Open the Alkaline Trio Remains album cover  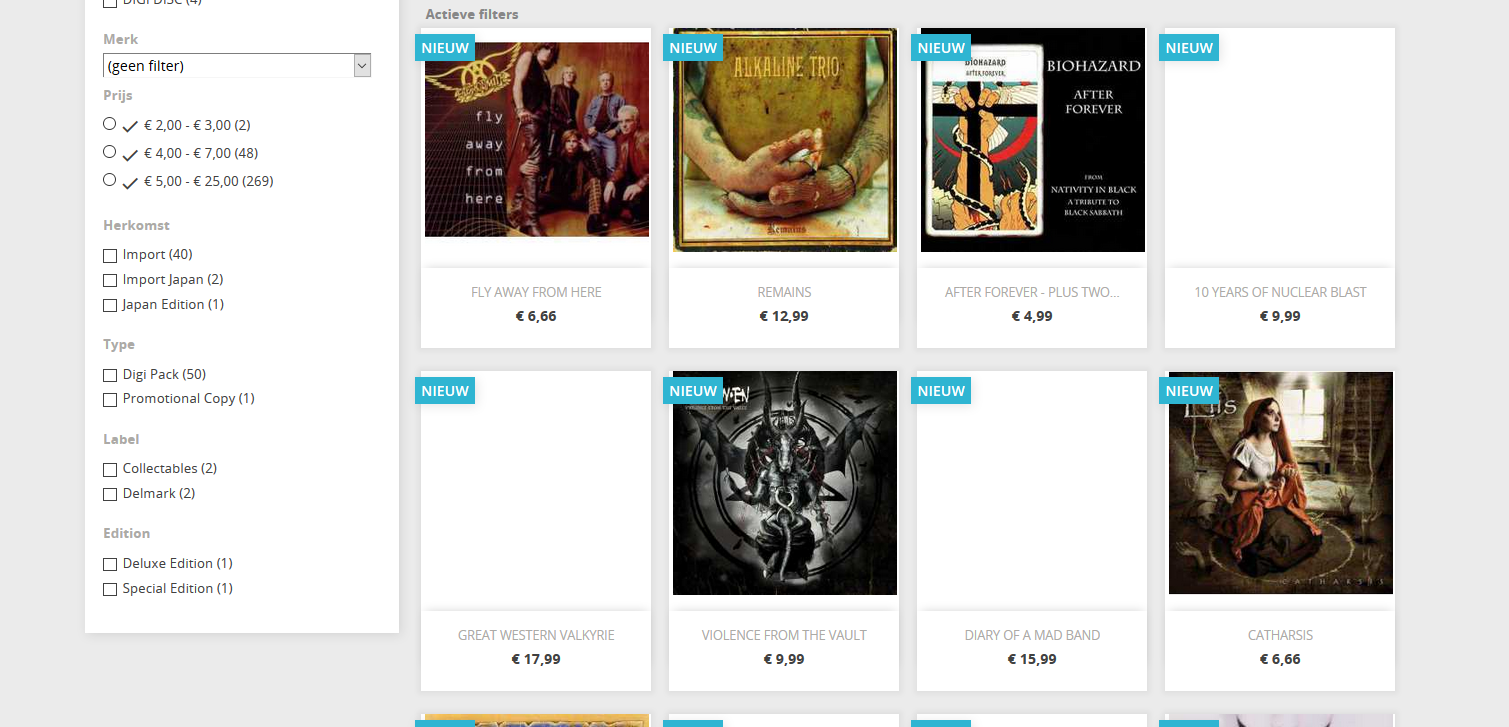(785, 140)
